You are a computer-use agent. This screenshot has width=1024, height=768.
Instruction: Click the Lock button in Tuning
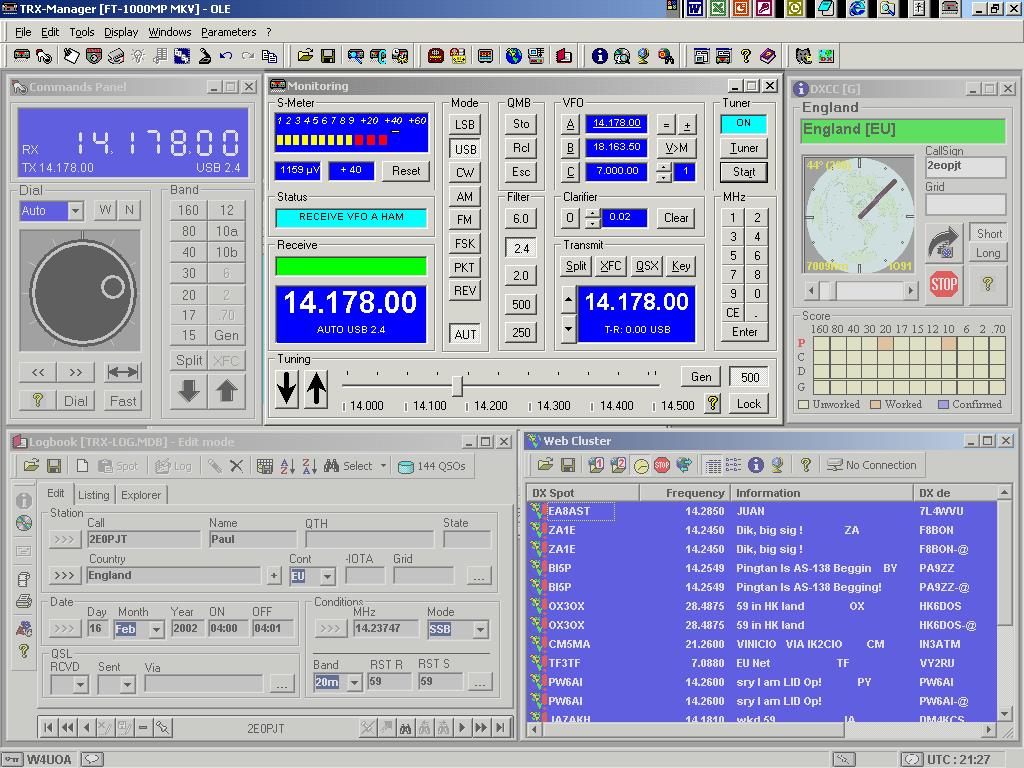pos(748,404)
